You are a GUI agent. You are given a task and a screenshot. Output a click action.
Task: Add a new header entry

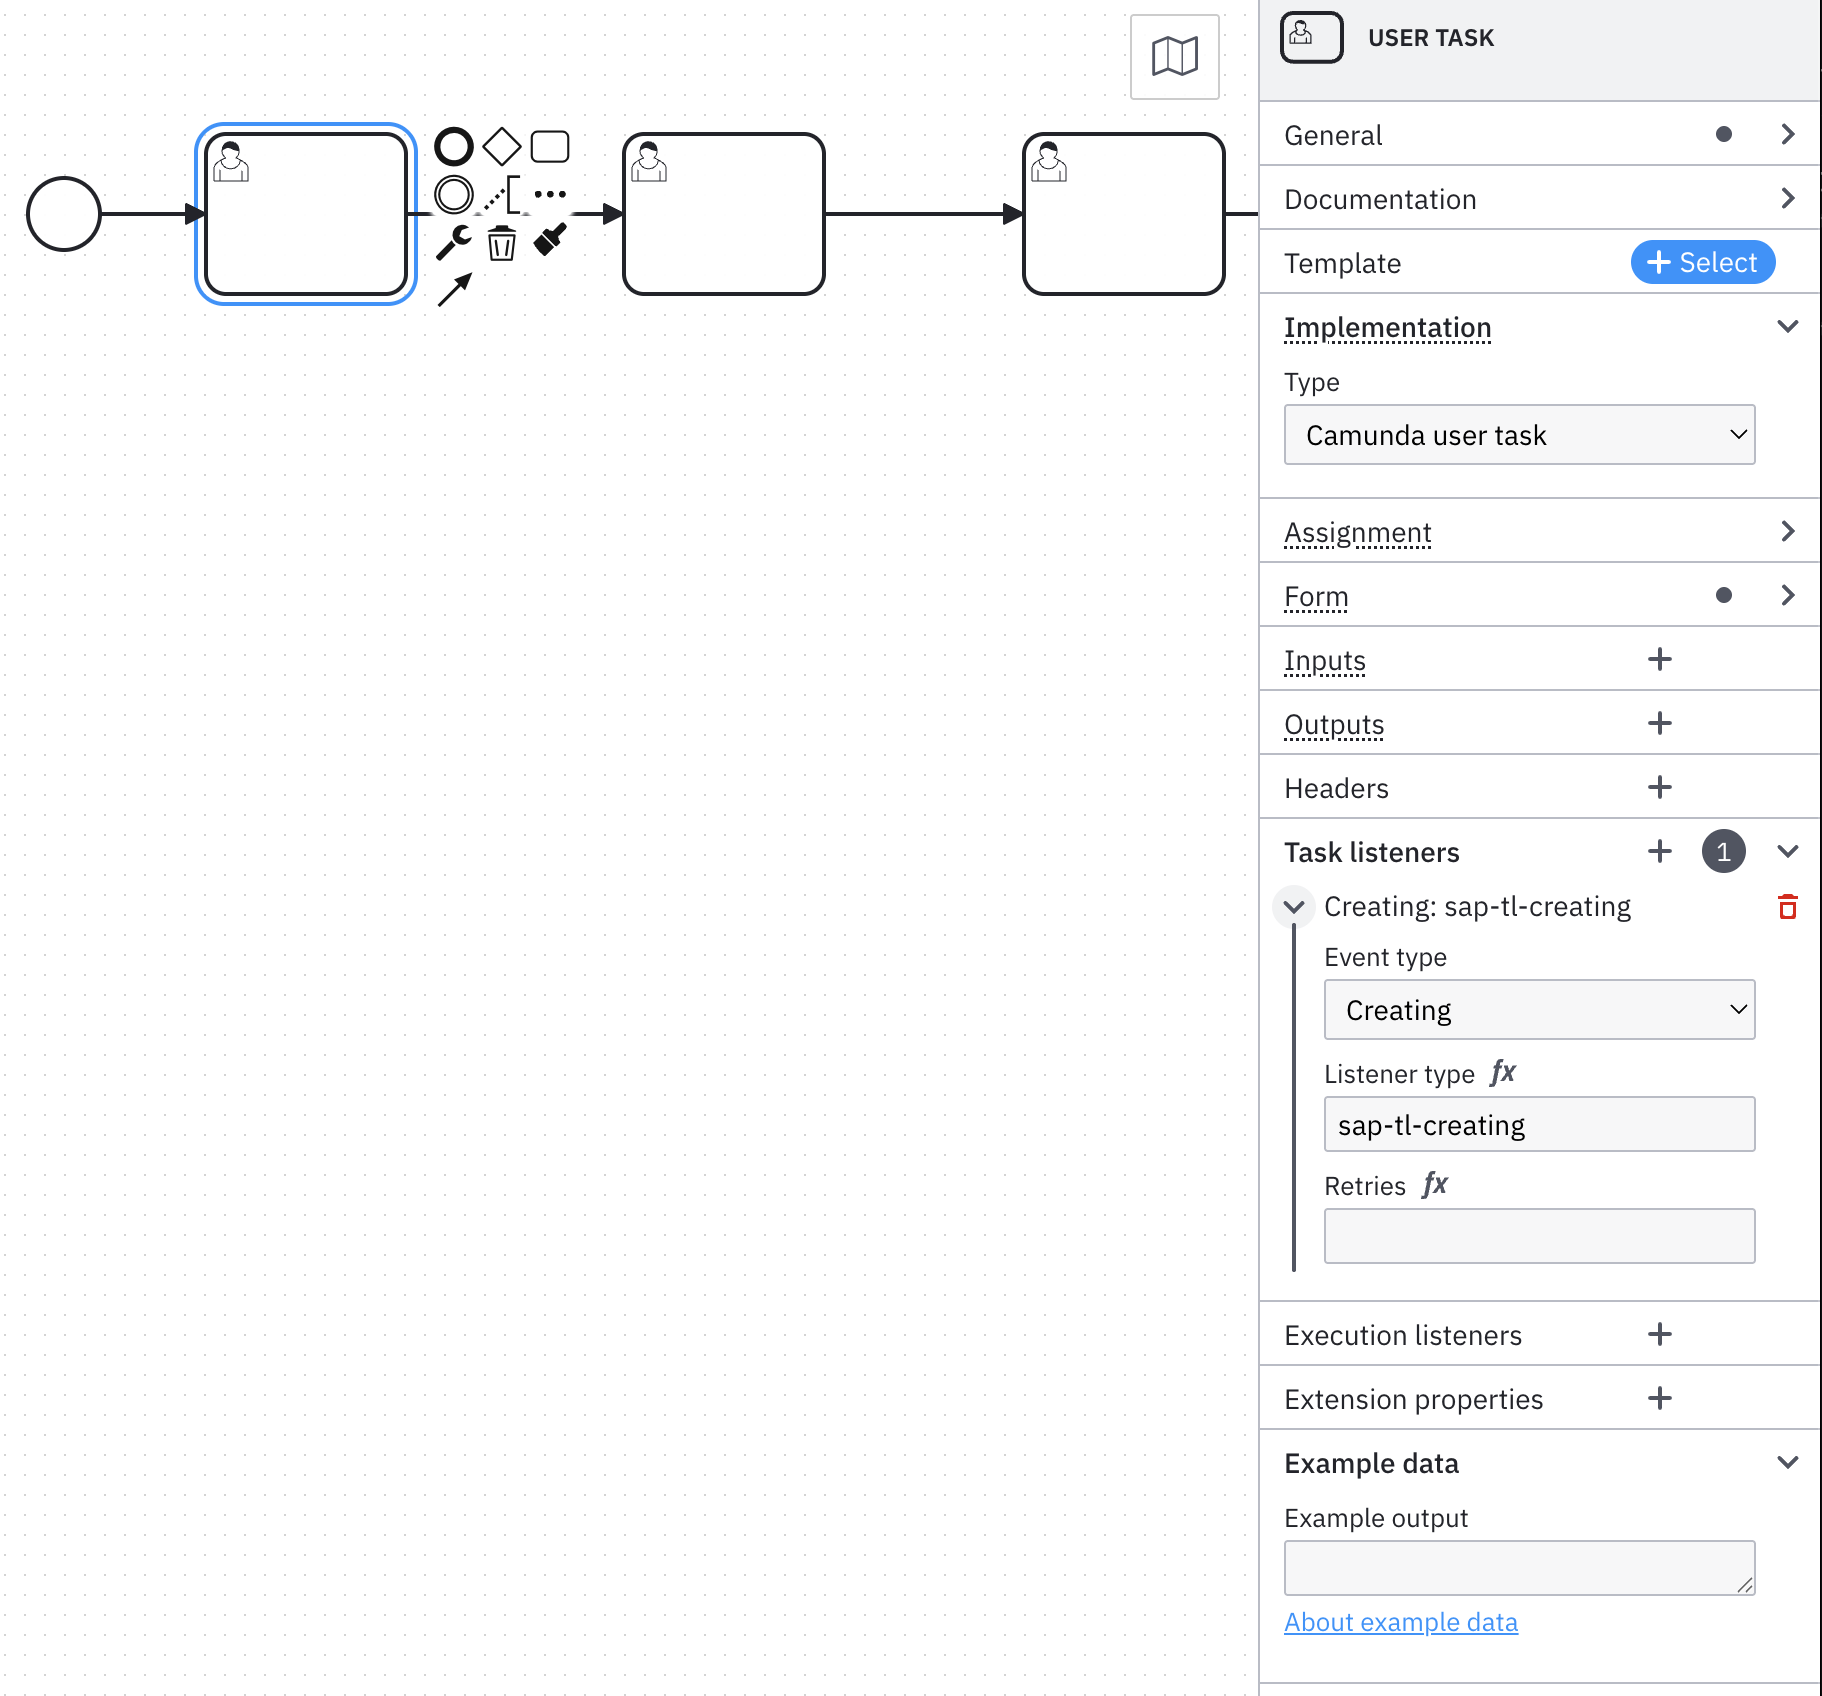point(1659,787)
